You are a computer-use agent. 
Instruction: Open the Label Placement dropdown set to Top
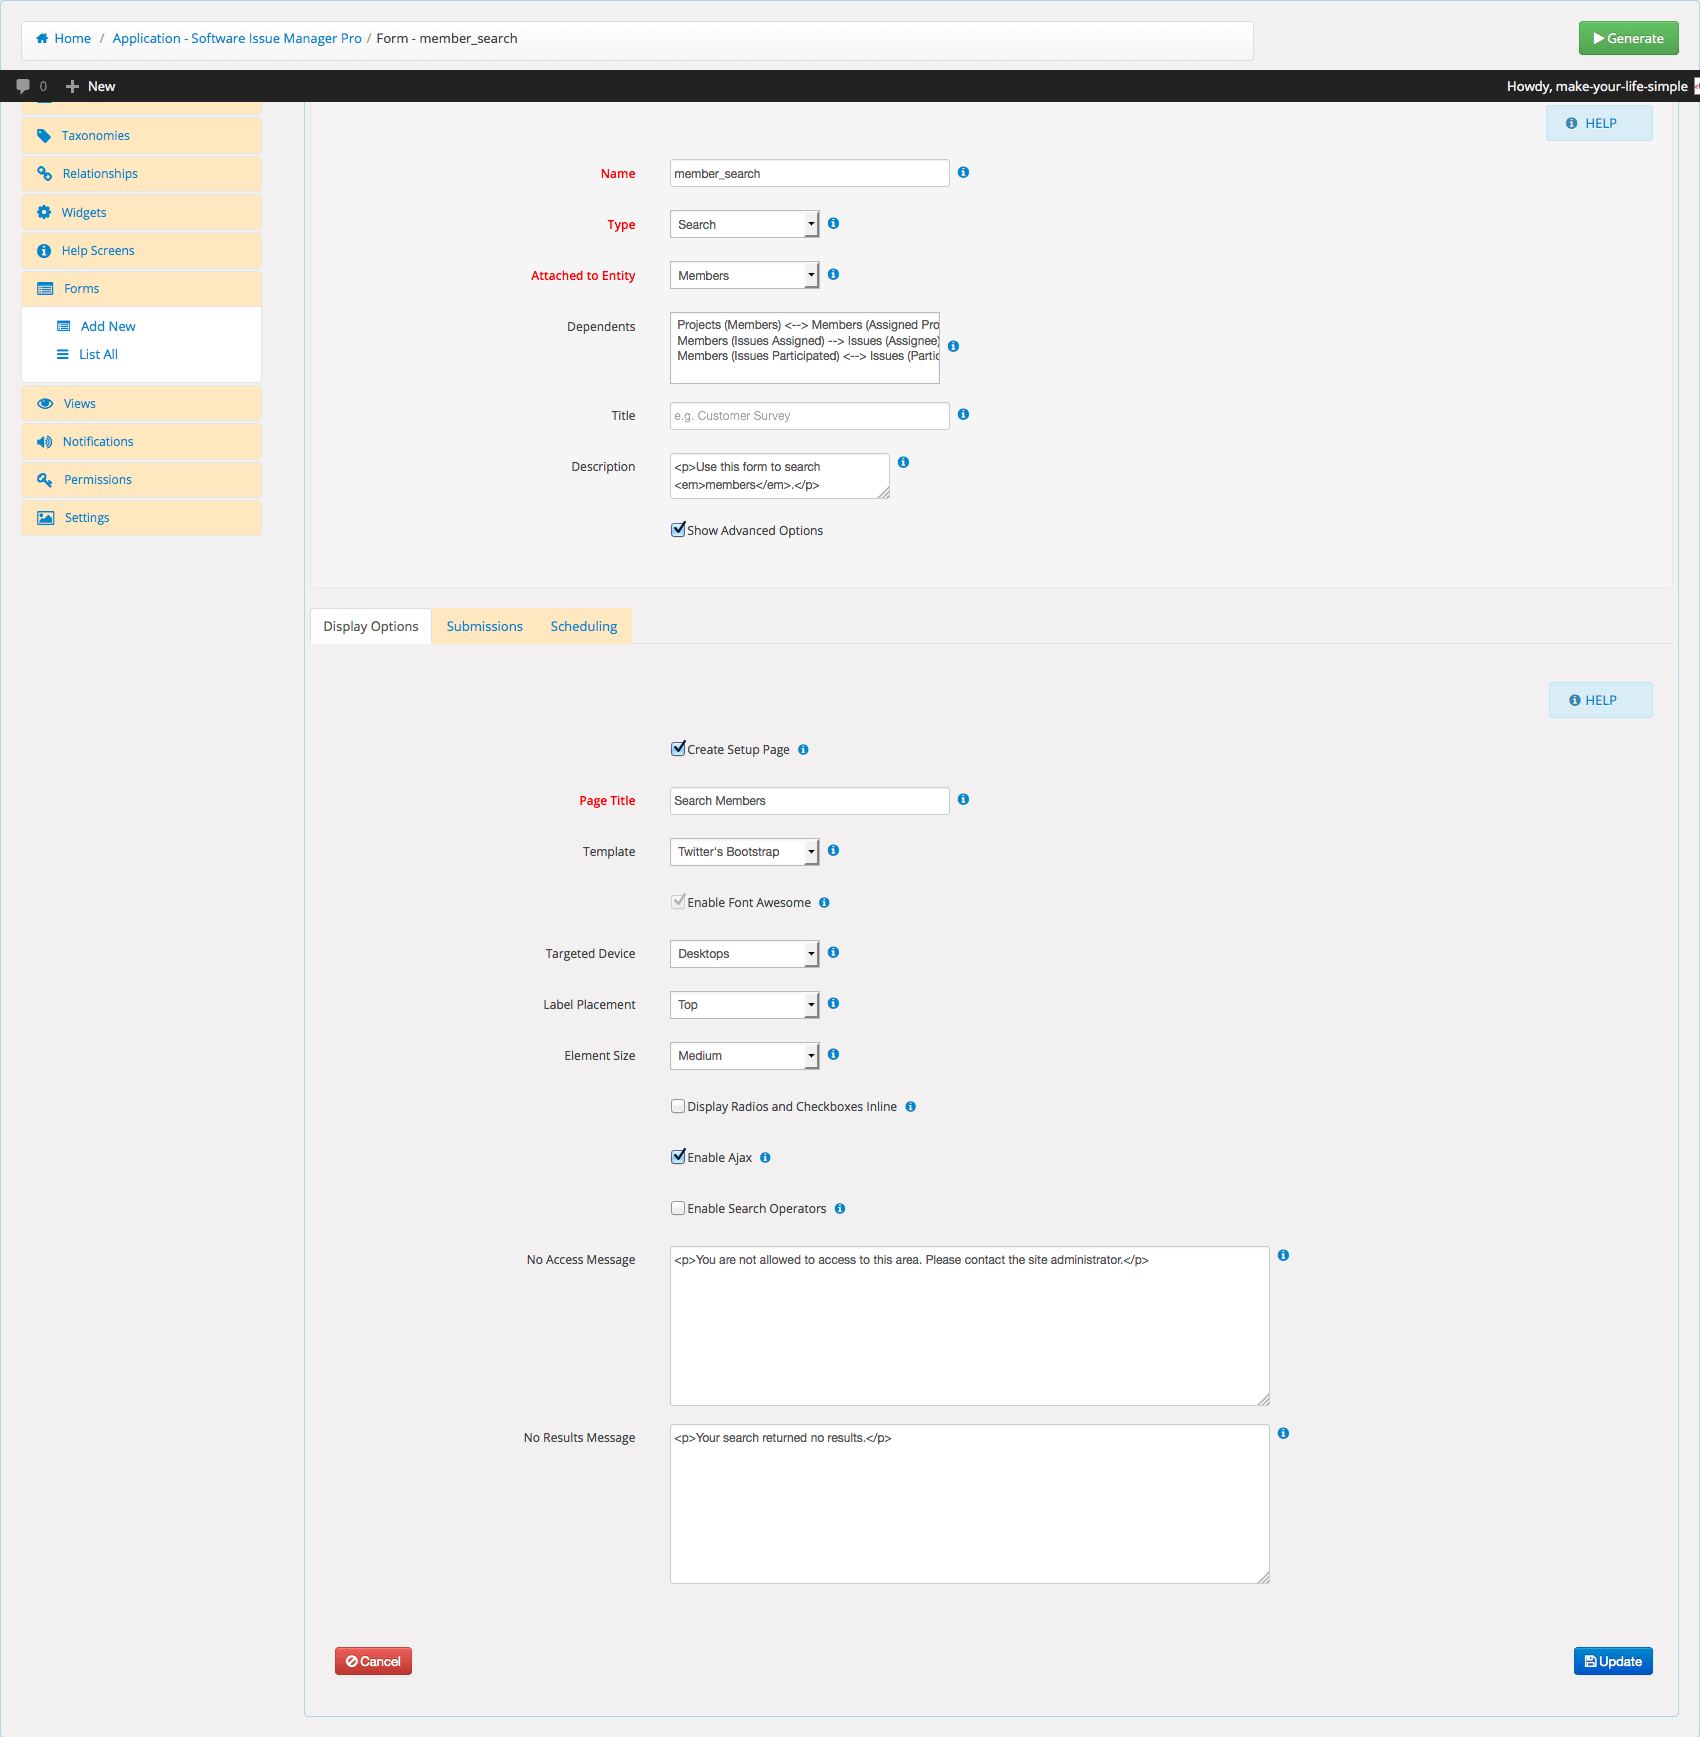point(744,1004)
